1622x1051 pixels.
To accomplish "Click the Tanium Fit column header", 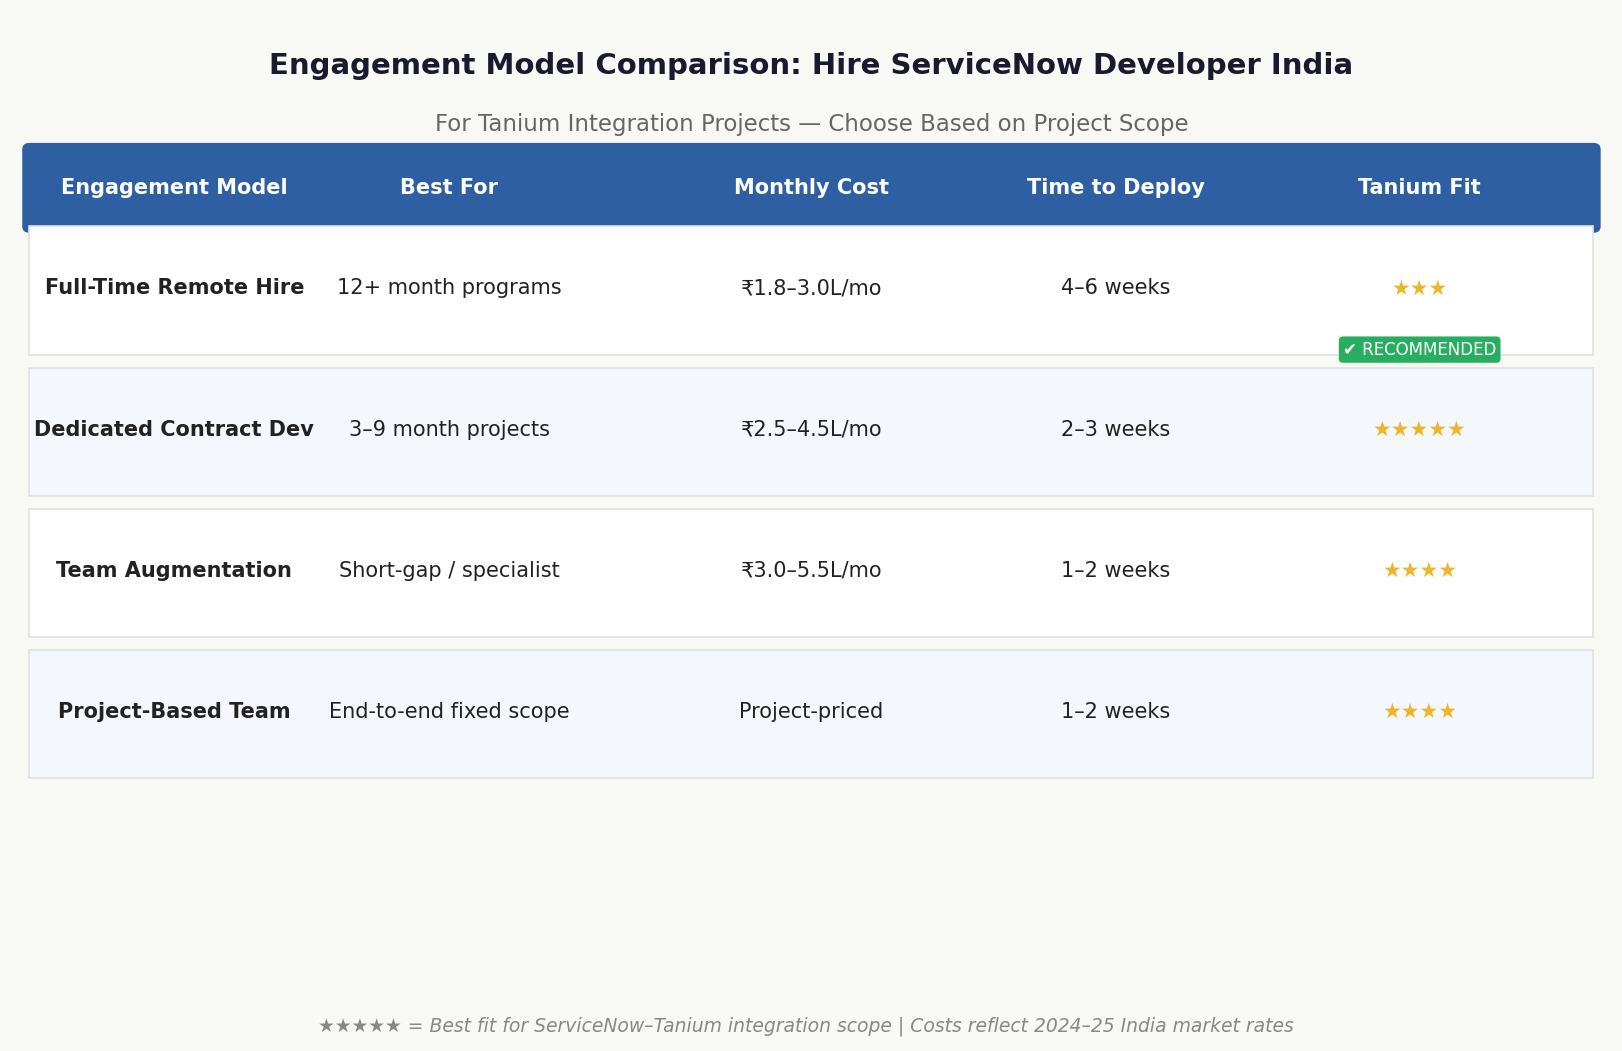I will click(1419, 188).
